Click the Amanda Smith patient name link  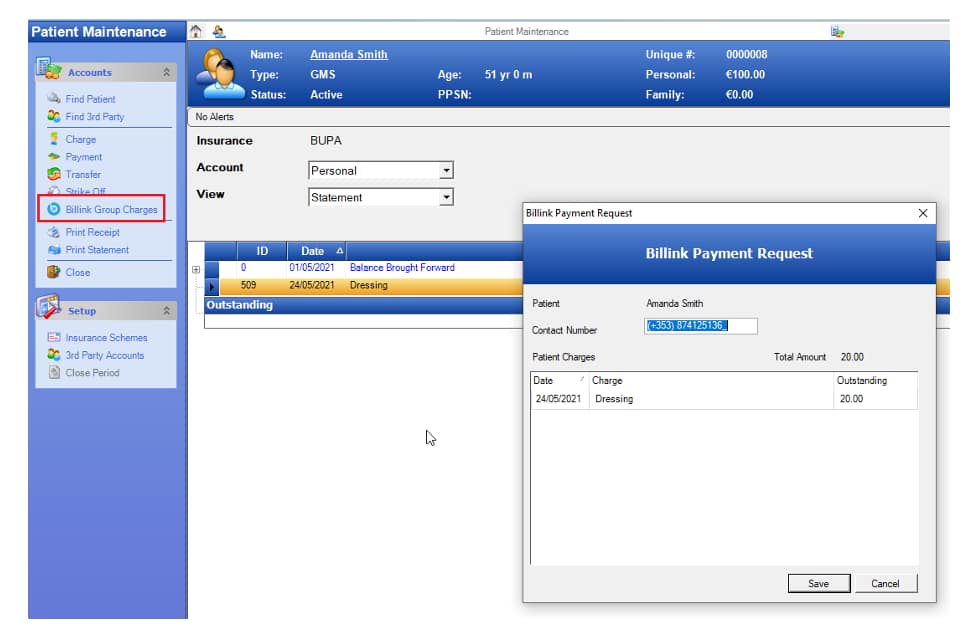[348, 55]
